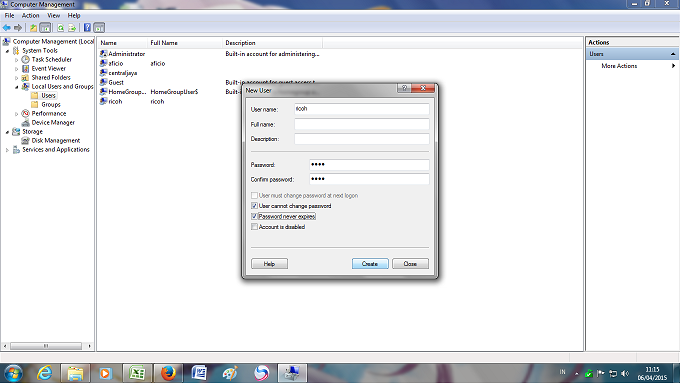Viewport: 681px width, 383px height.
Task: Select Computer Management (Local) root node
Action: tap(53, 41)
